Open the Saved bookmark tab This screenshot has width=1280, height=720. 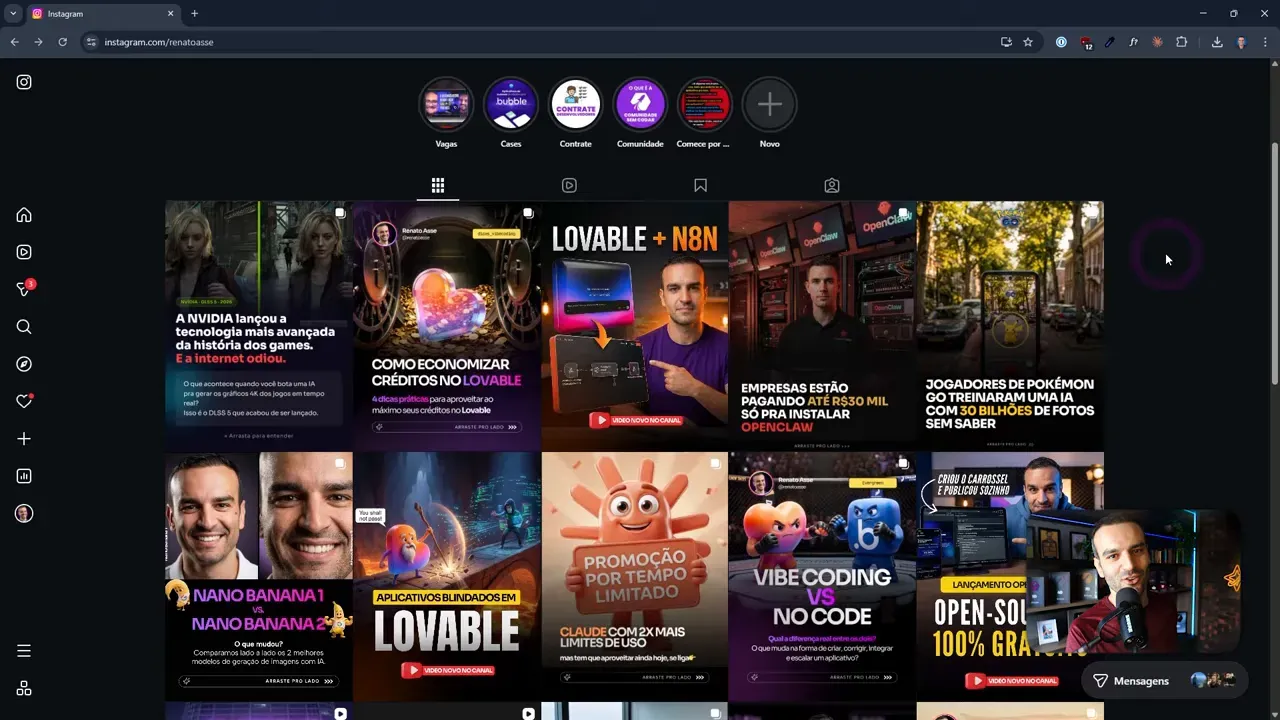click(700, 185)
